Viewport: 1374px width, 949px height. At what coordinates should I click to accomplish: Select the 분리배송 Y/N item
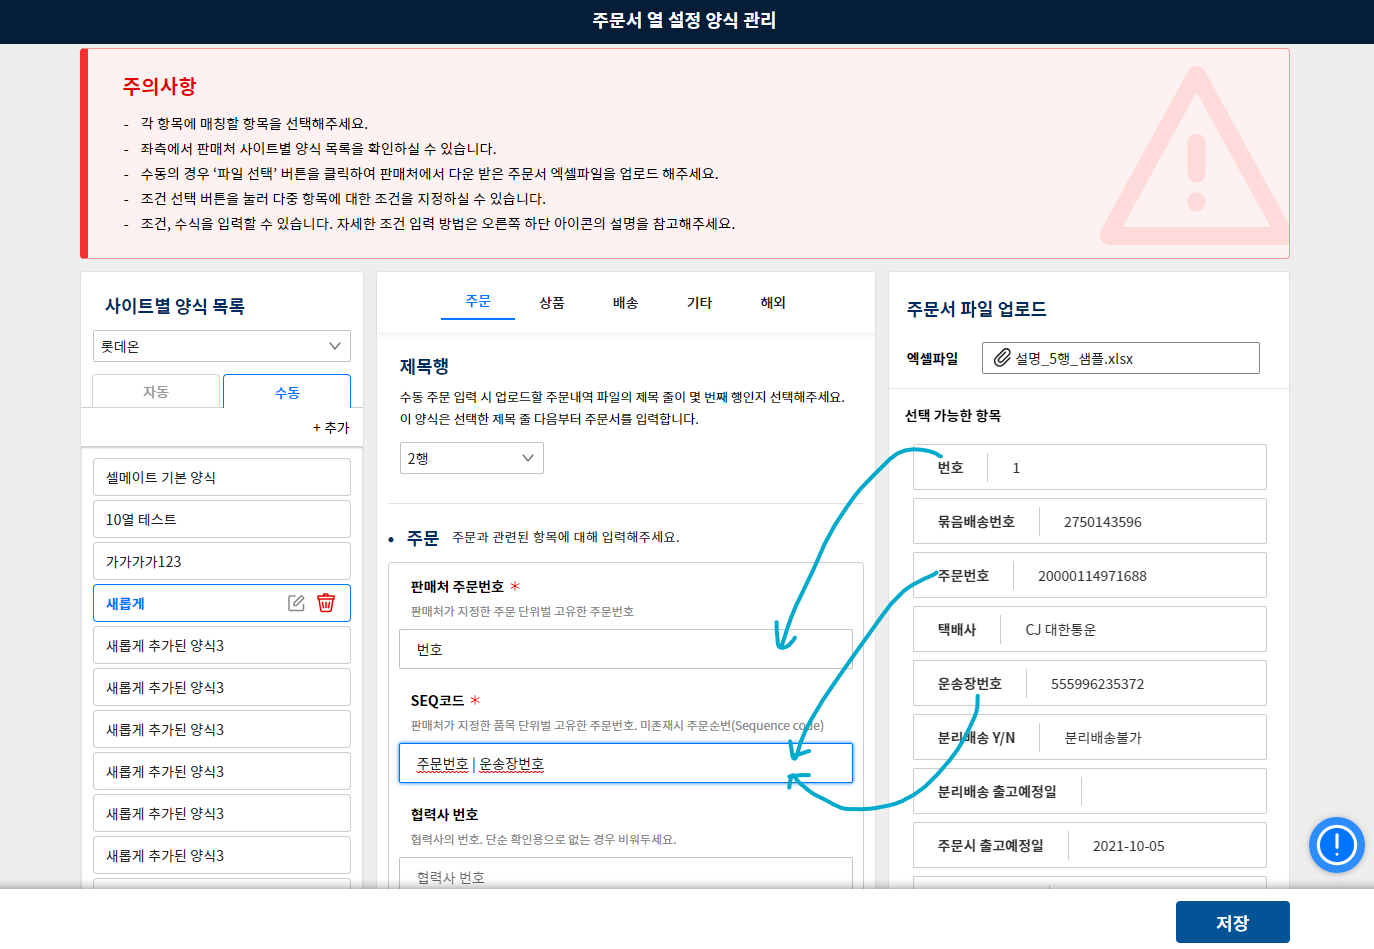[1090, 737]
